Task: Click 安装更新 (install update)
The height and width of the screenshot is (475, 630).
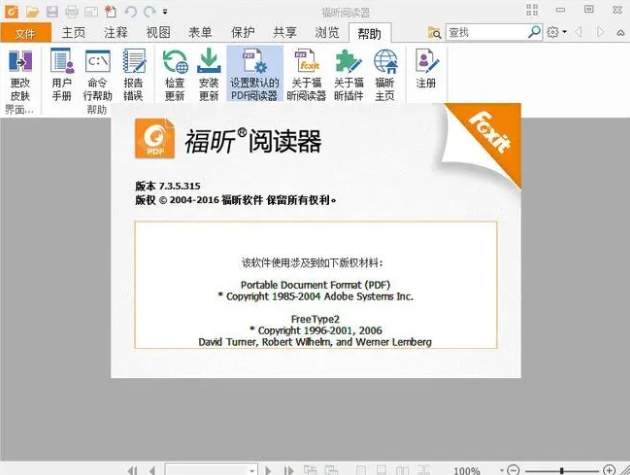Action: (209, 75)
